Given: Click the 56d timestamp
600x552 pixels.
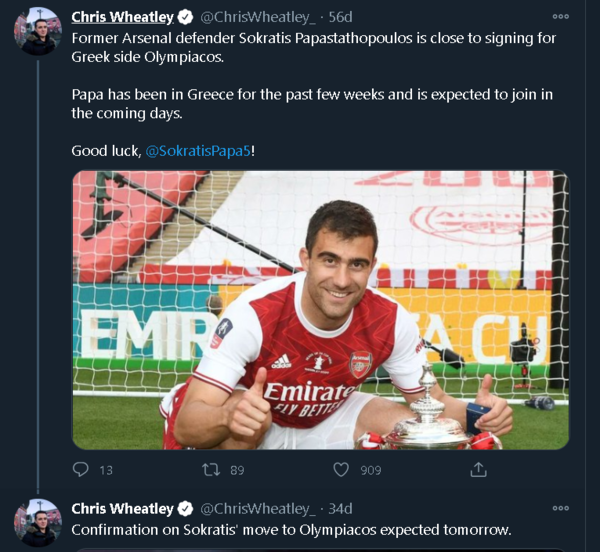Looking at the screenshot, I should [x=340, y=17].
